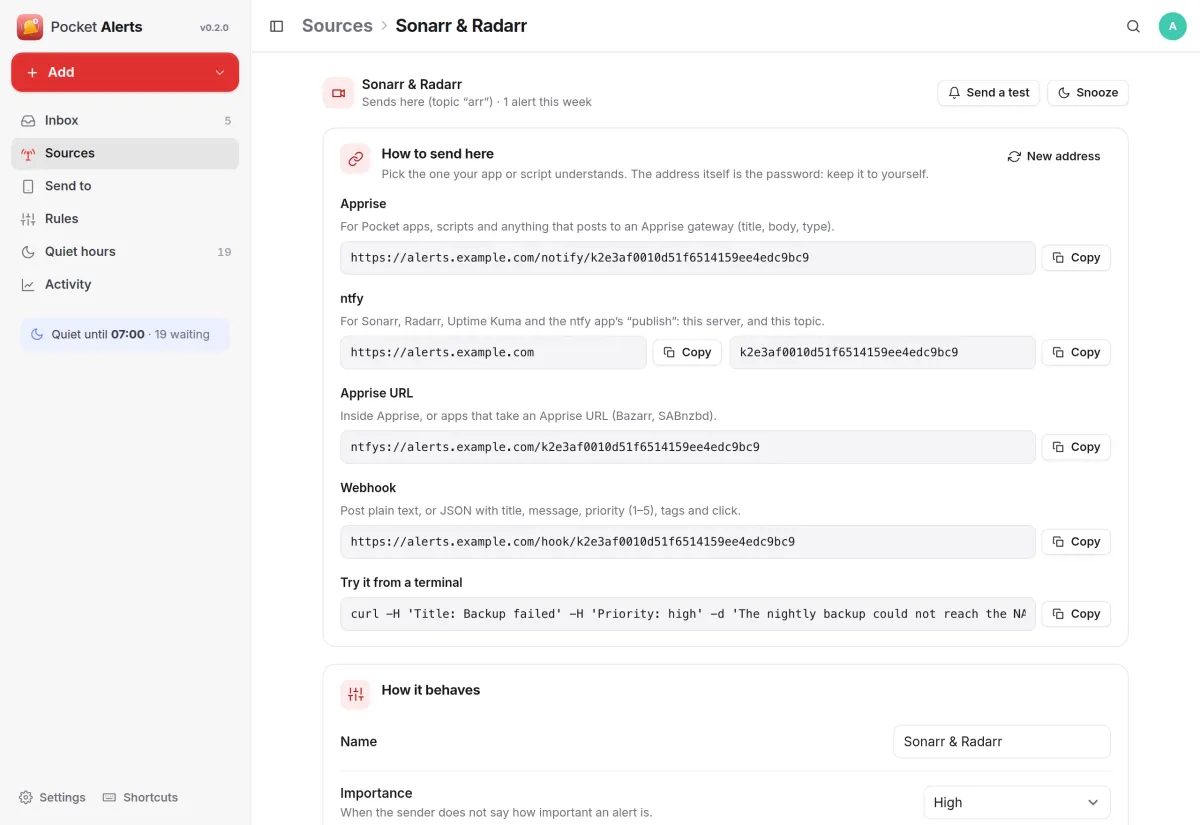Click the Quiet until 07:00 banner
Image resolution: width=1200 pixels, height=825 pixels.
pos(125,335)
